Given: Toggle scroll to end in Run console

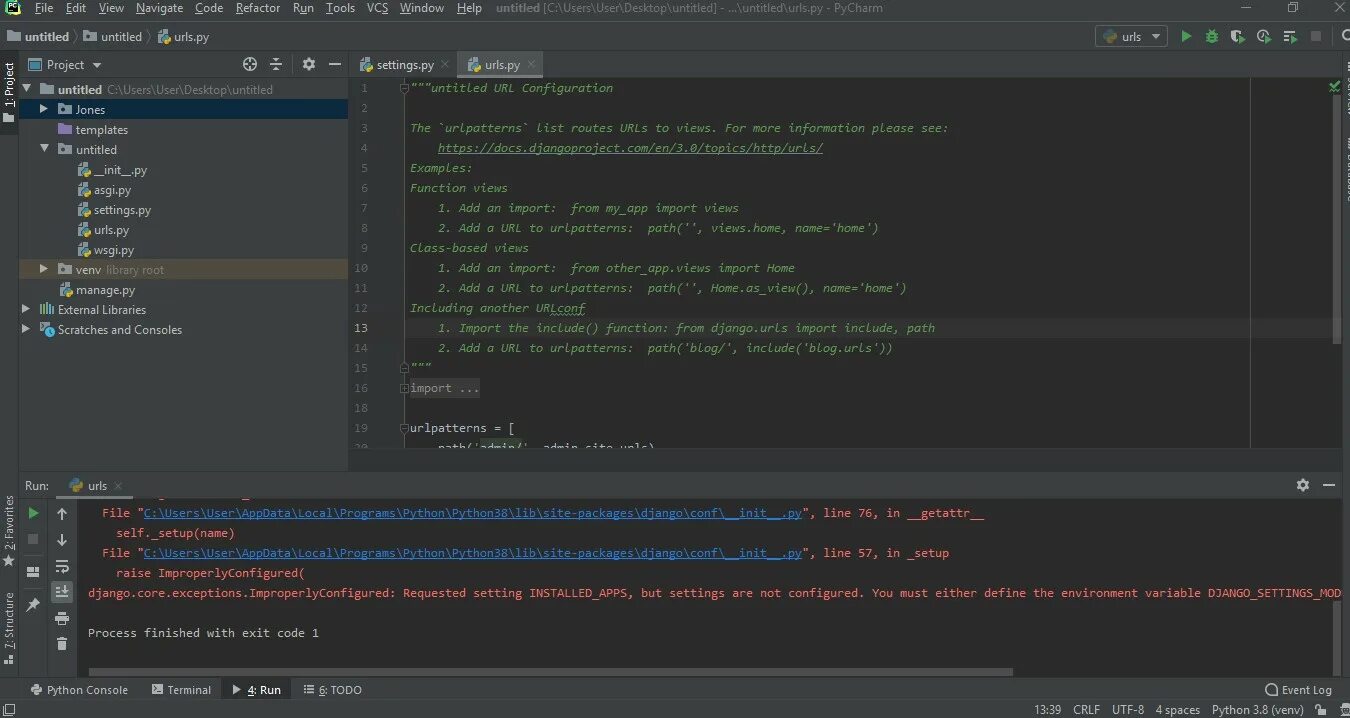Looking at the screenshot, I should [x=62, y=592].
